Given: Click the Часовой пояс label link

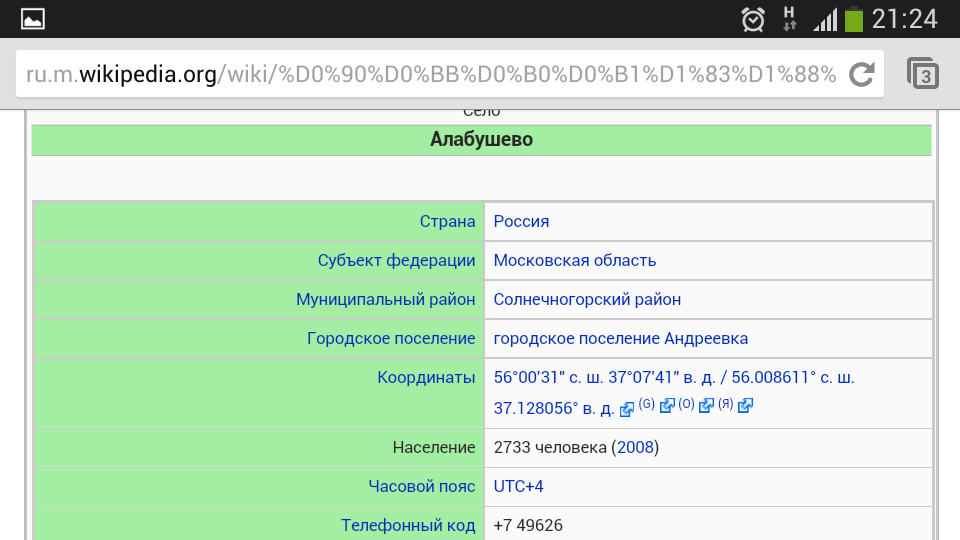Looking at the screenshot, I should point(421,486).
